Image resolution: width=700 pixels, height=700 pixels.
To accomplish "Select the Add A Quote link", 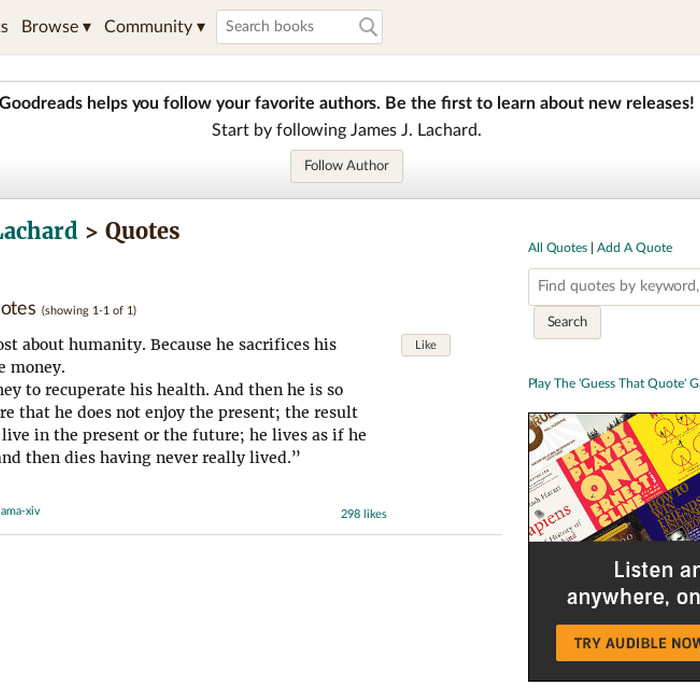I will [x=634, y=247].
